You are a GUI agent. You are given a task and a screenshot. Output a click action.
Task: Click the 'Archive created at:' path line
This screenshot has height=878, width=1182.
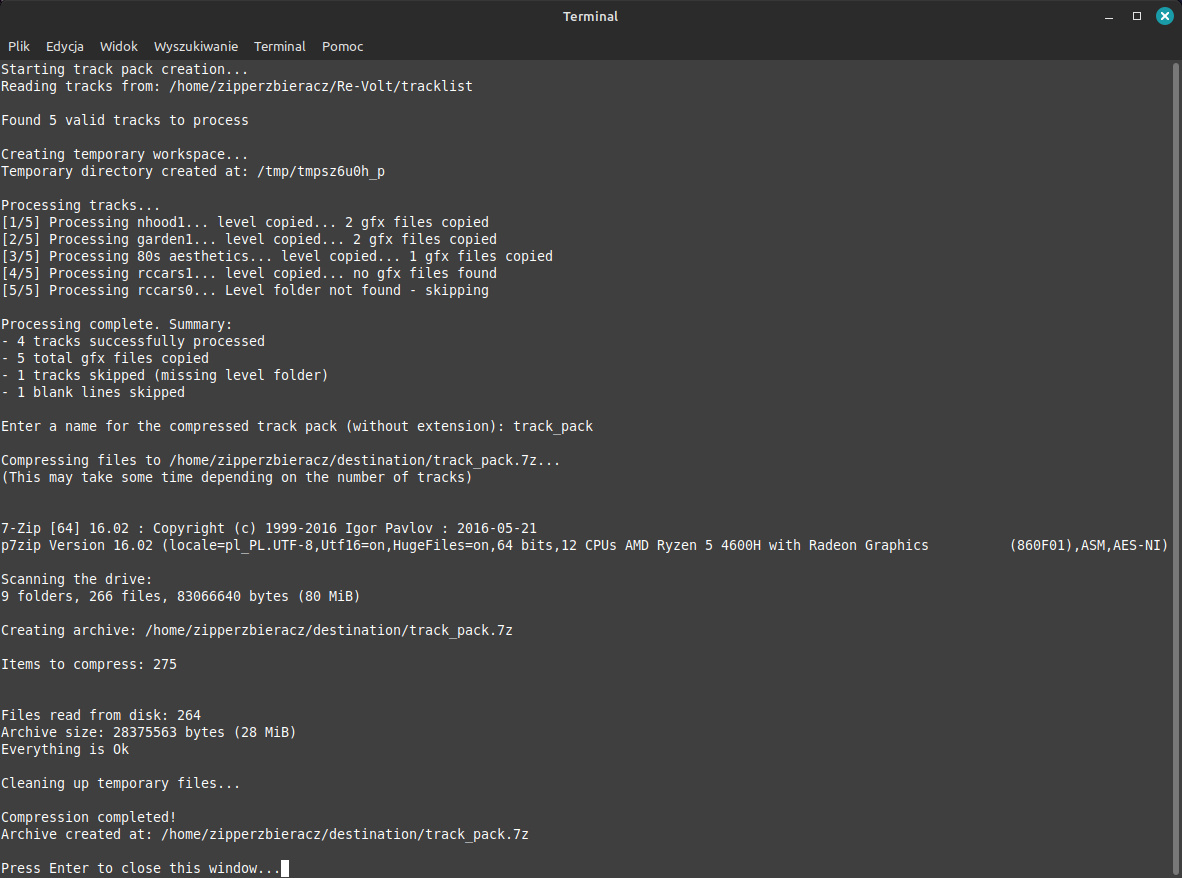click(265, 835)
